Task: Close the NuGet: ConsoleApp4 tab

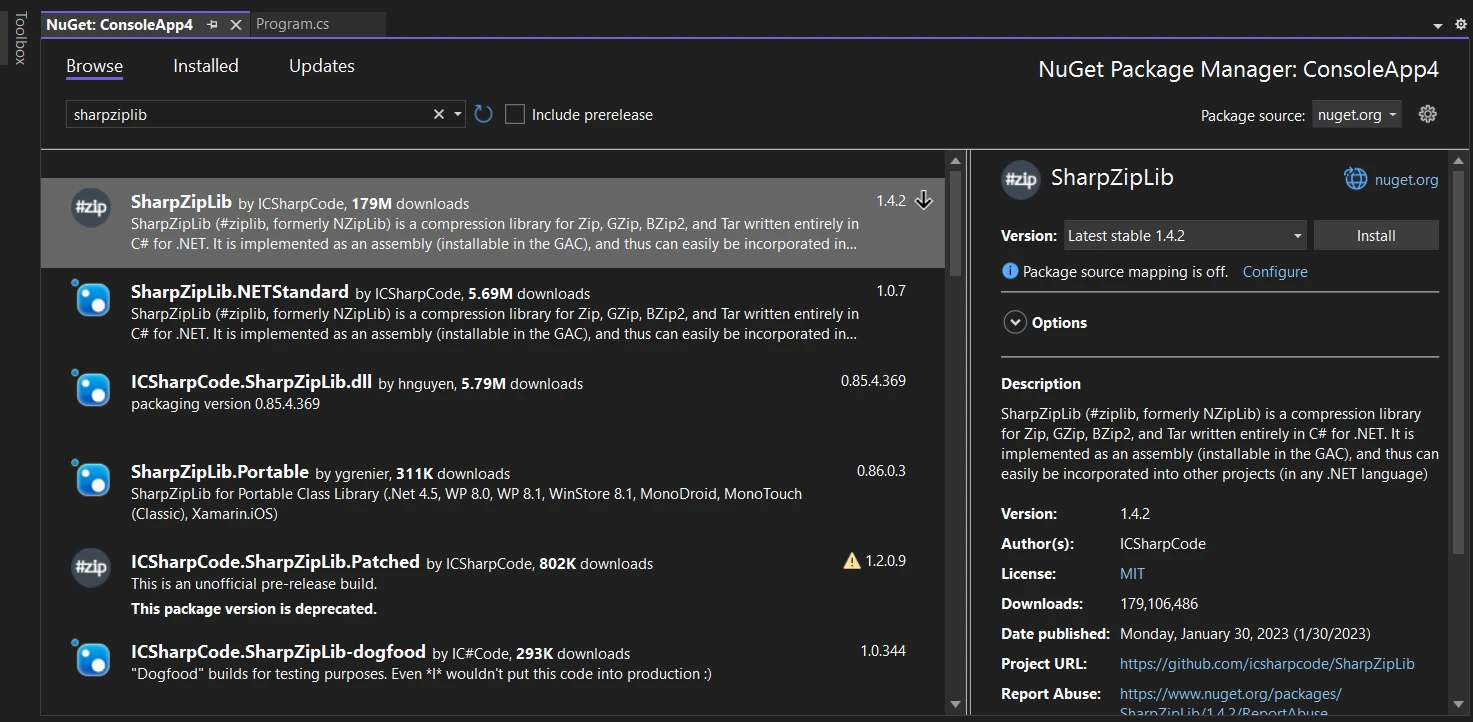Action: click(x=236, y=24)
